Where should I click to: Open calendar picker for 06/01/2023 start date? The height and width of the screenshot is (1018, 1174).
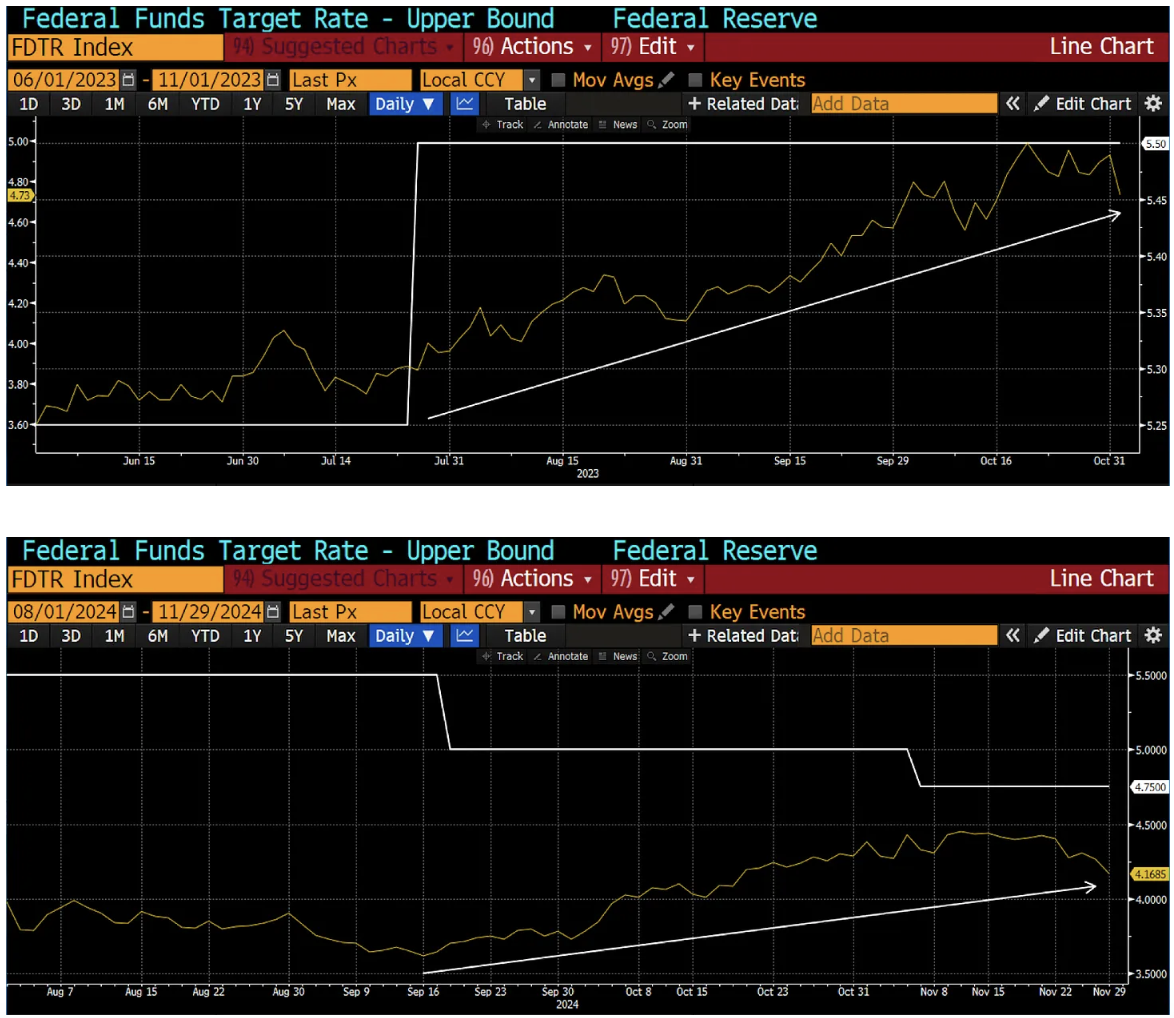pos(127,80)
